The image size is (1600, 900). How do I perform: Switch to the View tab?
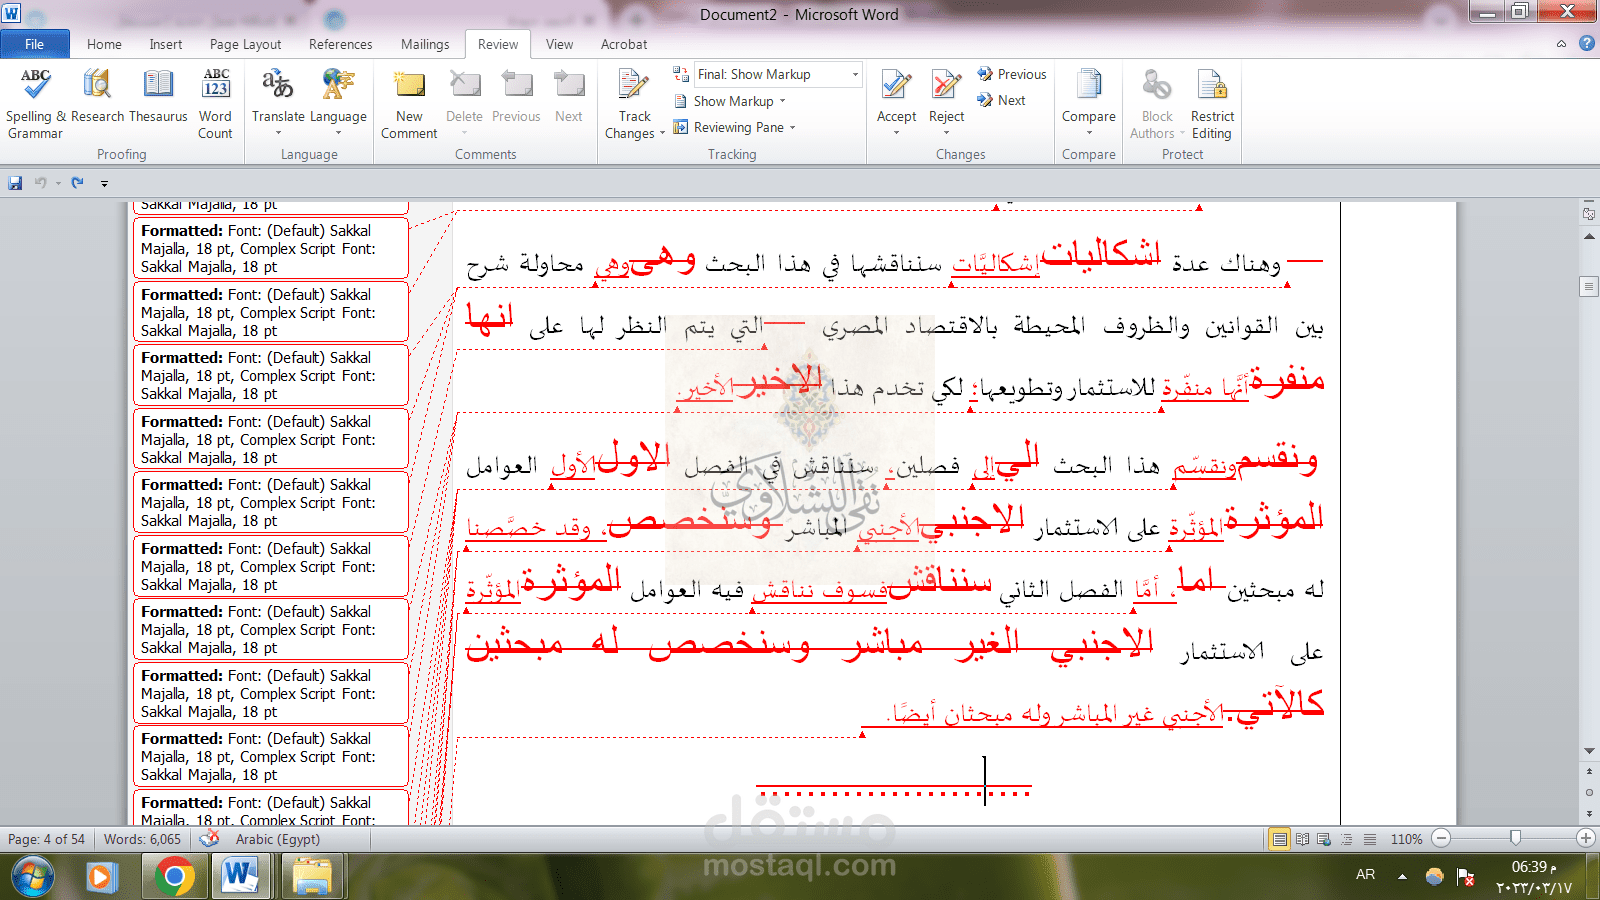pos(559,44)
